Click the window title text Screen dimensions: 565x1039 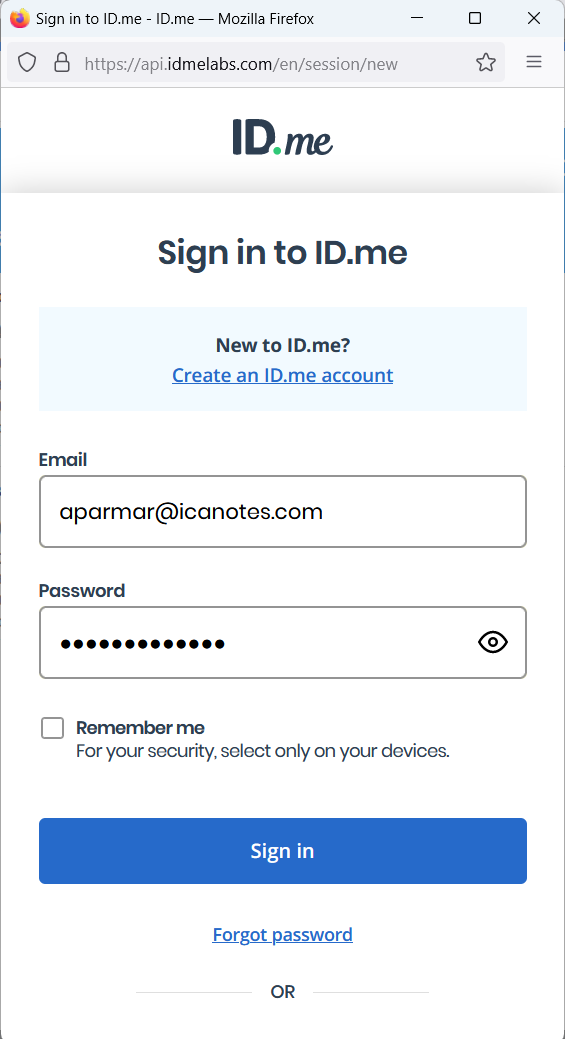point(175,19)
